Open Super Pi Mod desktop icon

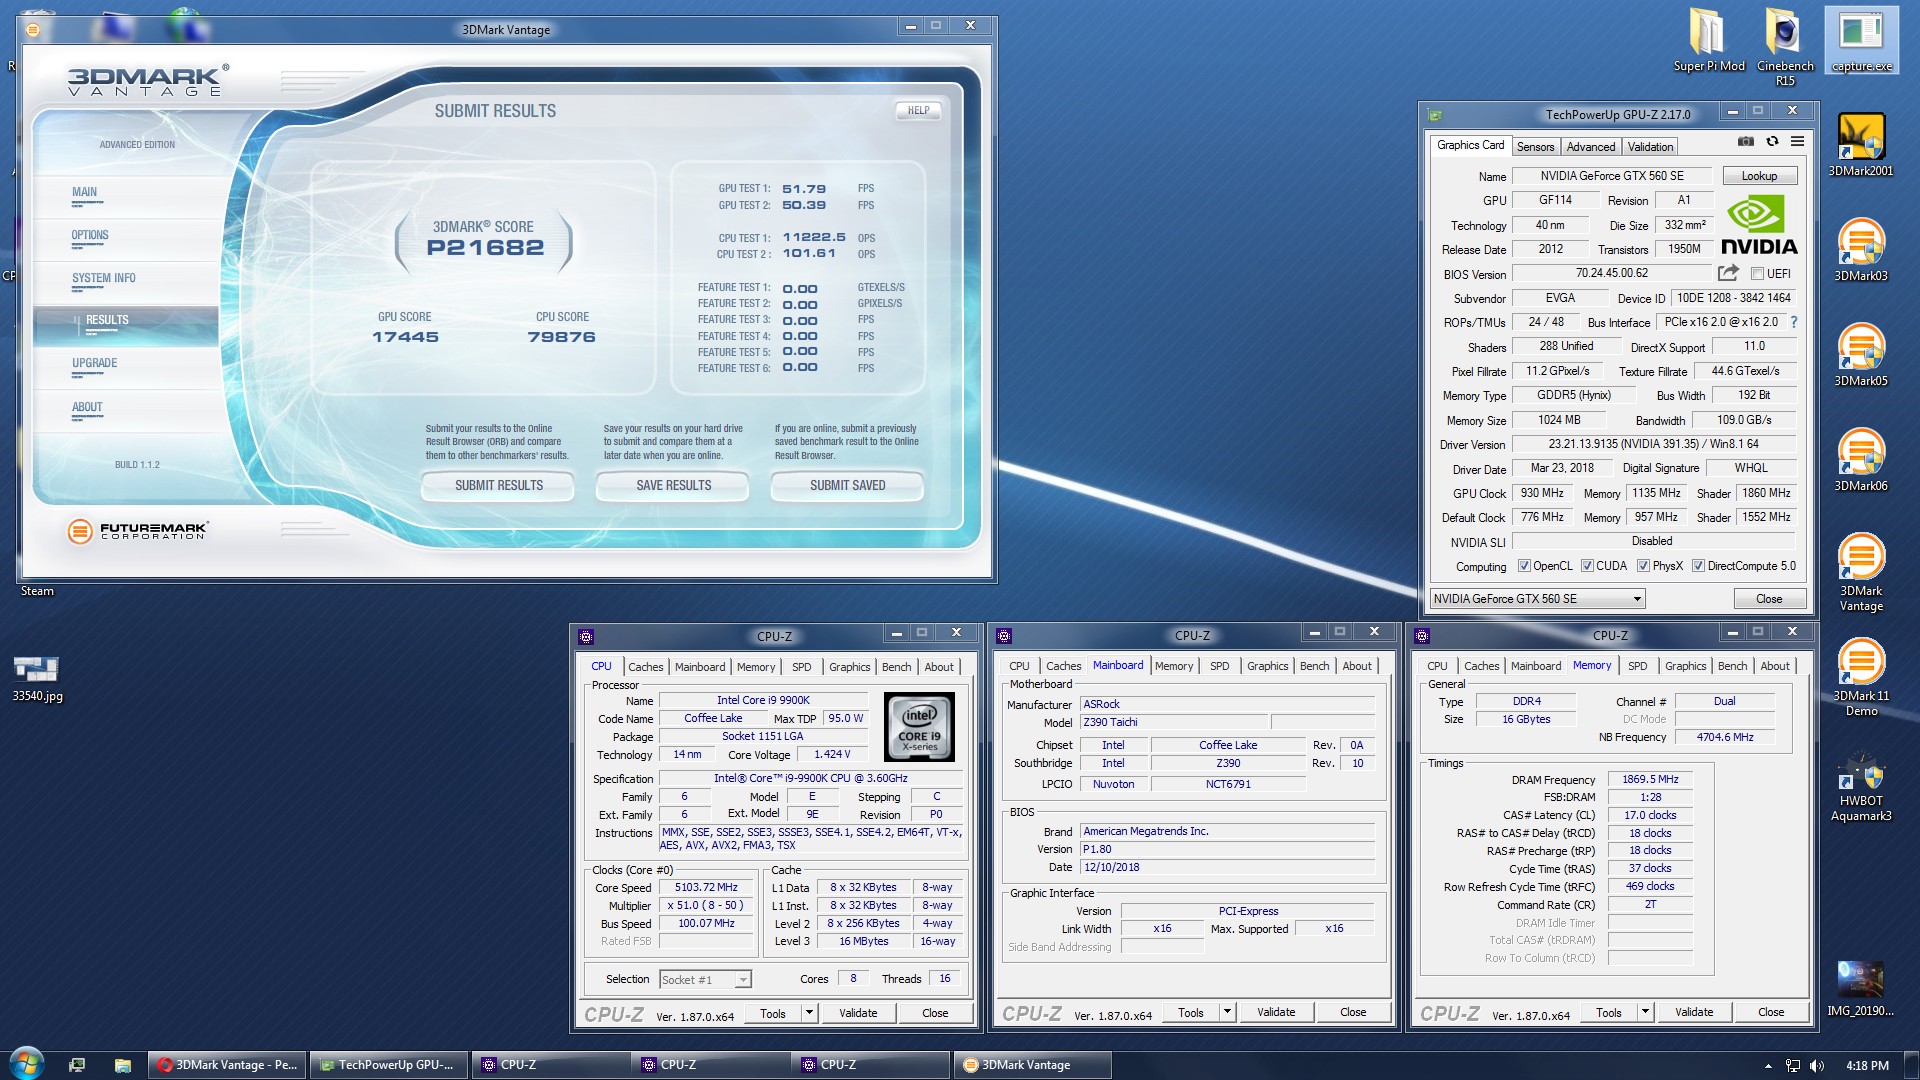(x=1709, y=40)
